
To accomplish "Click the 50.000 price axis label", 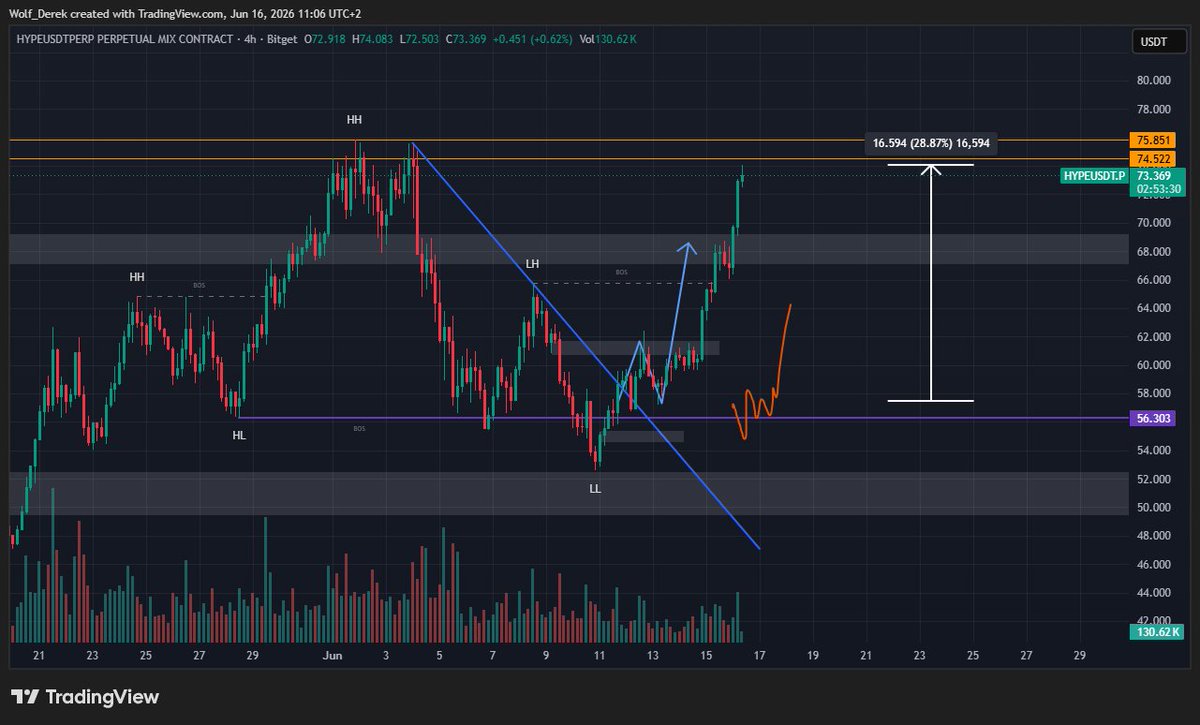I will (x=1152, y=507).
